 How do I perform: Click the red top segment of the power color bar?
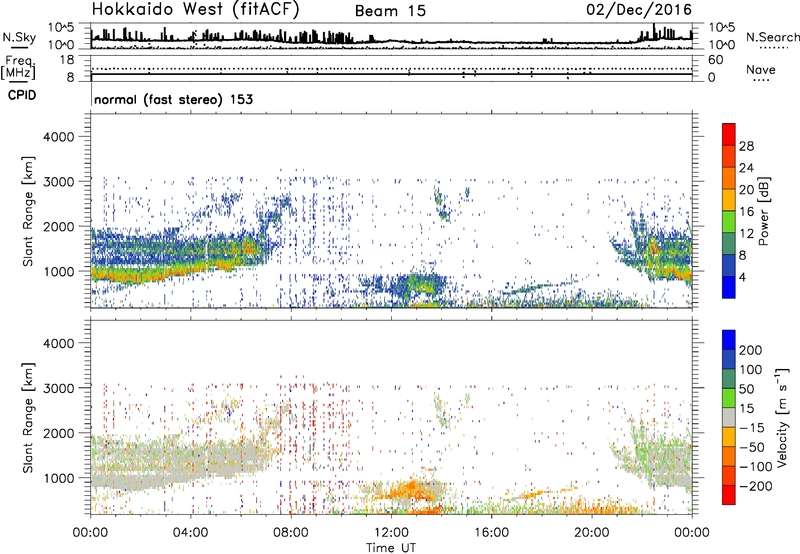[x=729, y=134]
